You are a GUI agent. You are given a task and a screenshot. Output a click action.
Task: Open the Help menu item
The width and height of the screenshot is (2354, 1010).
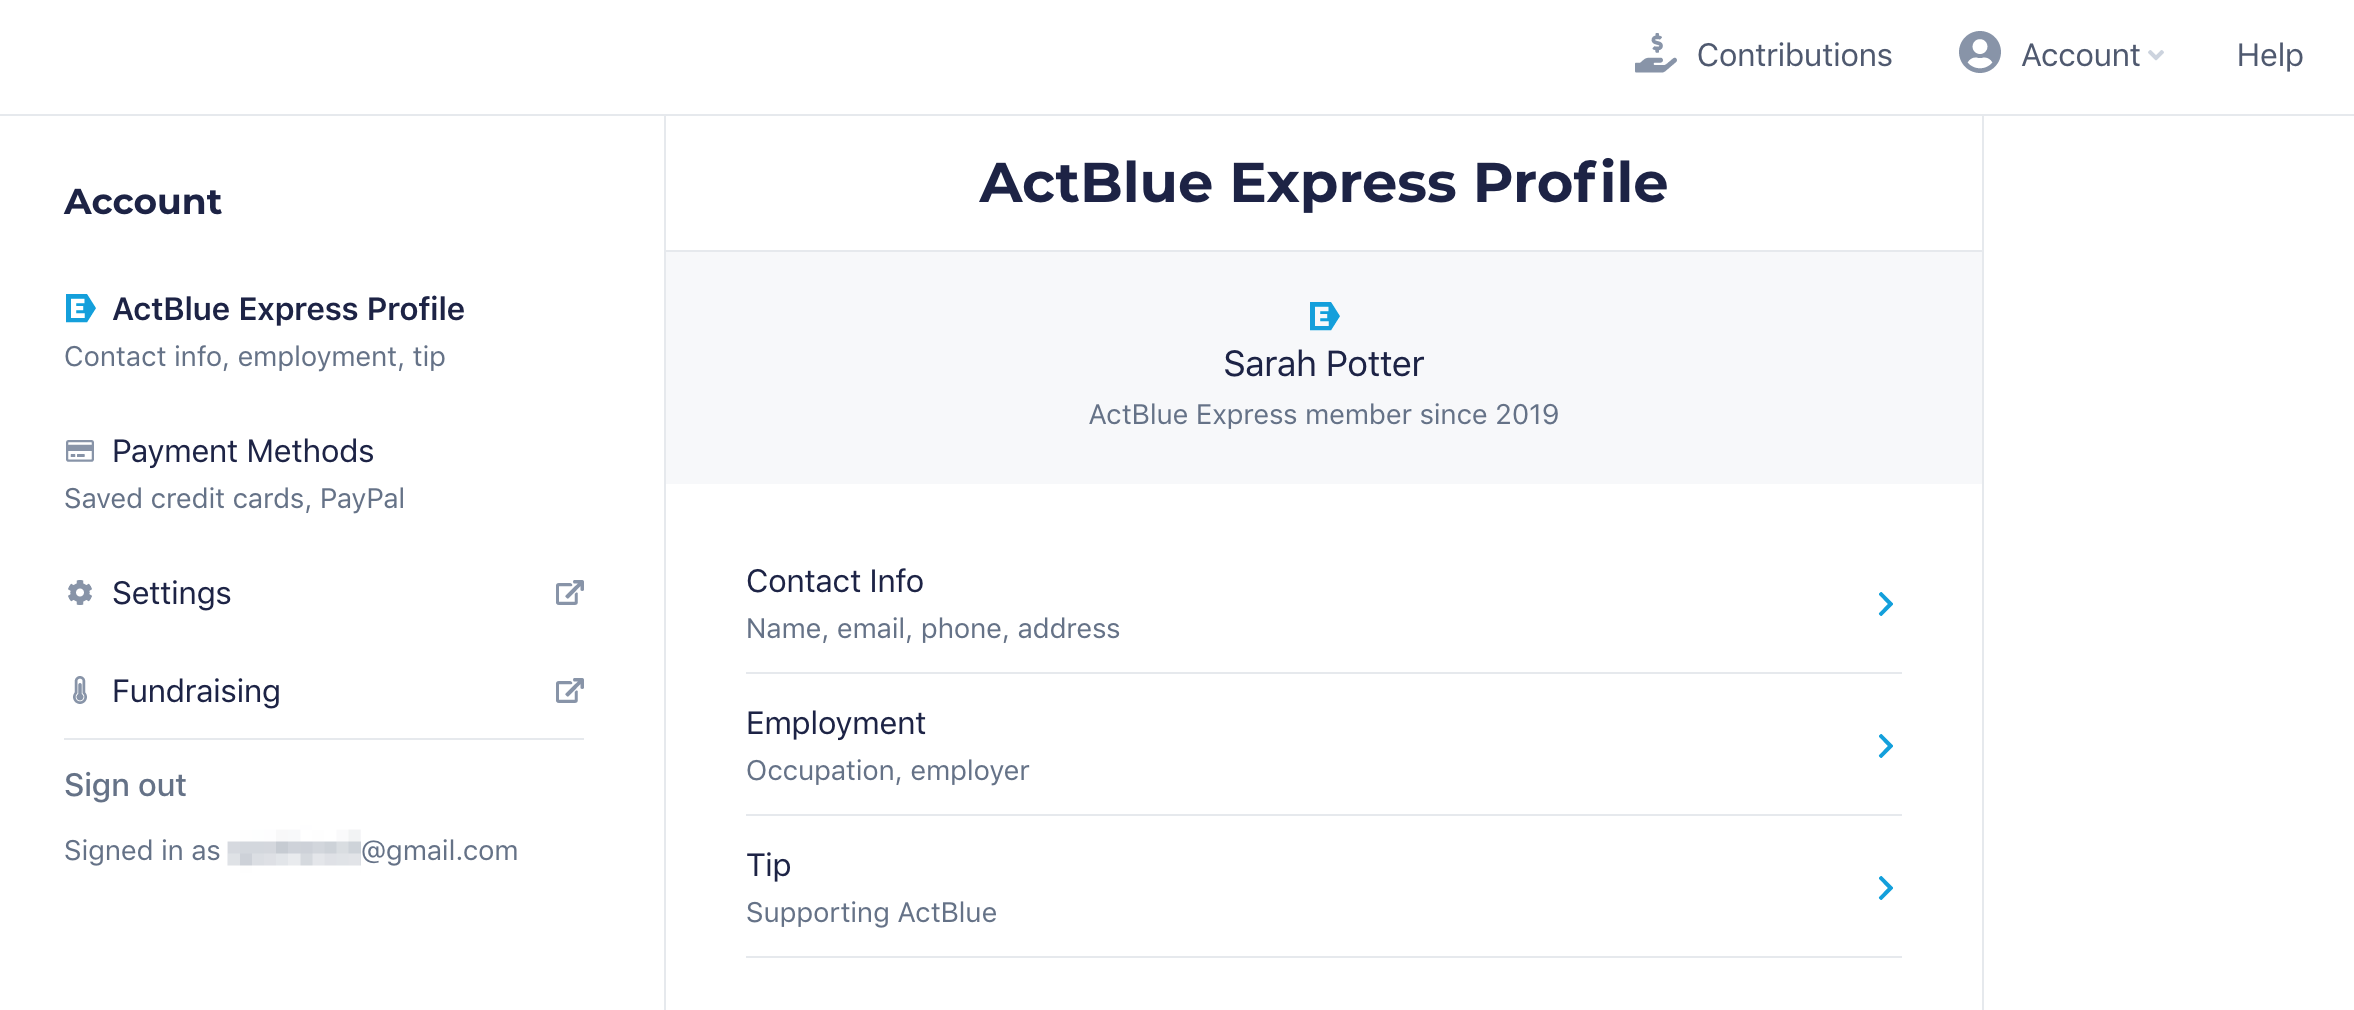pyautogui.click(x=2269, y=55)
